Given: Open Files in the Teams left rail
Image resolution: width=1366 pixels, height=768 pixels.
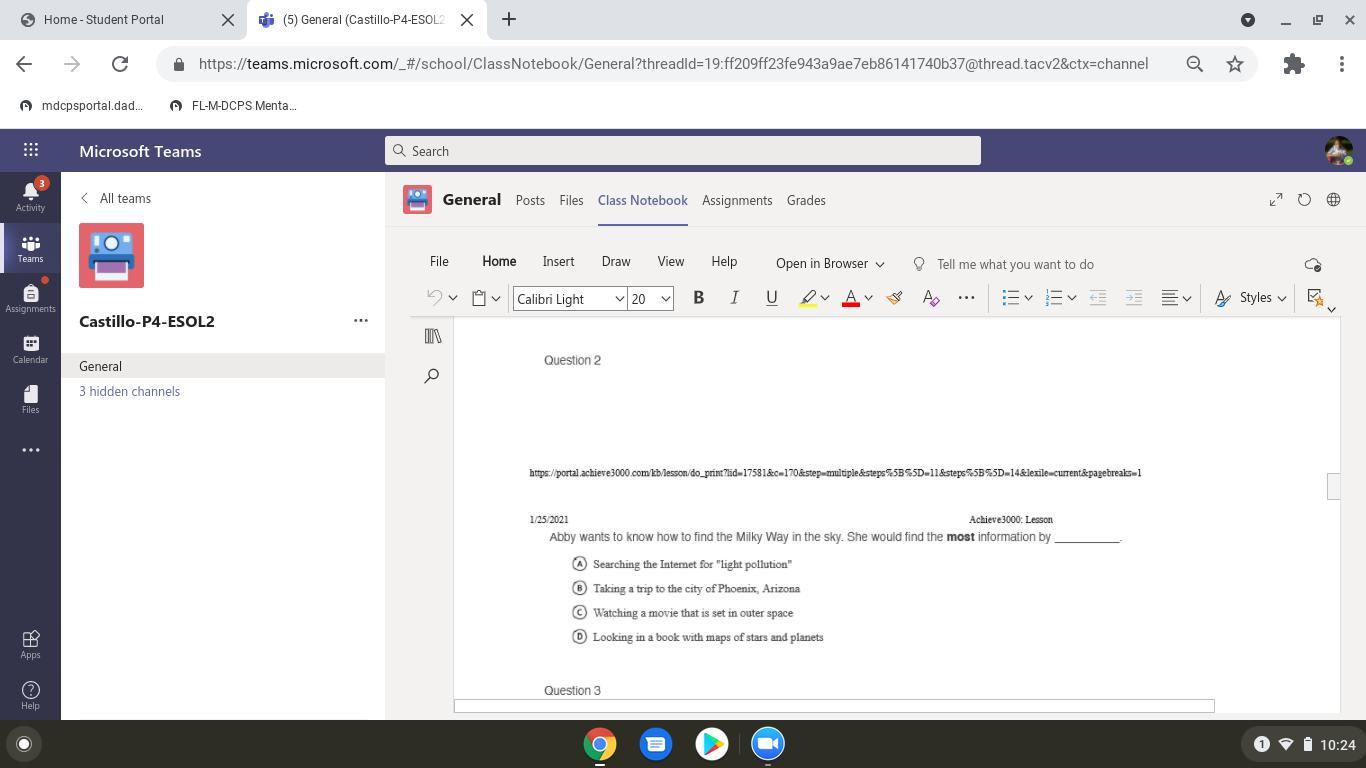Looking at the screenshot, I should (x=30, y=398).
